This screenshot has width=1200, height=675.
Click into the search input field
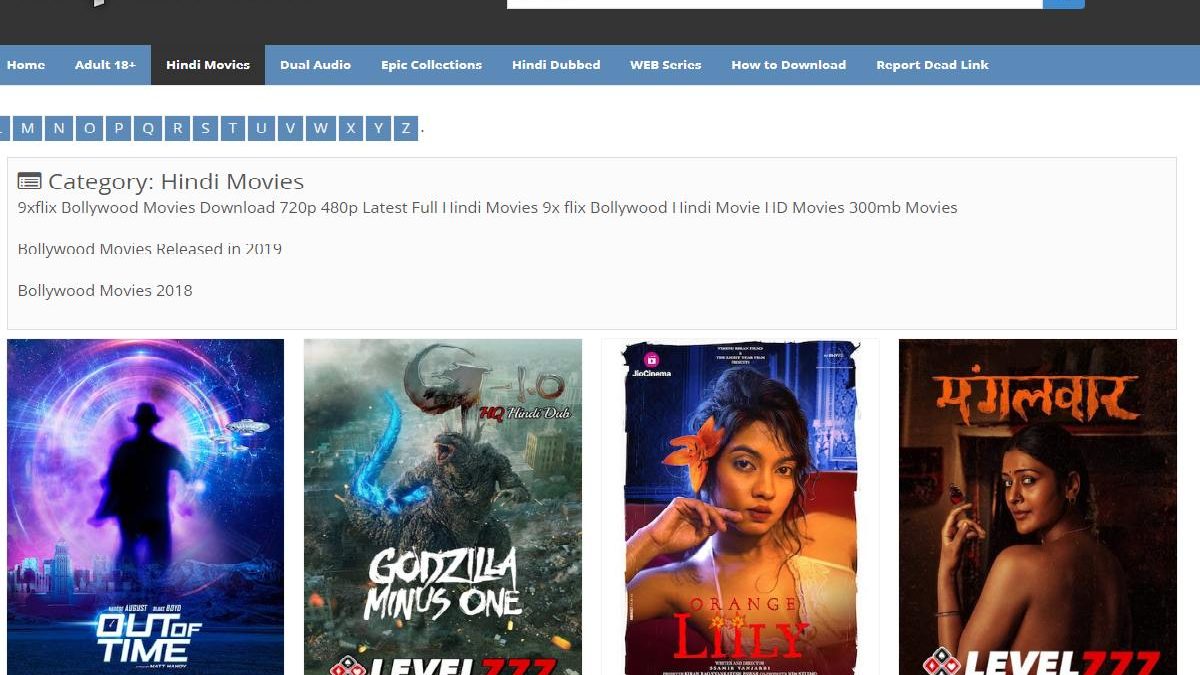(775, 4)
